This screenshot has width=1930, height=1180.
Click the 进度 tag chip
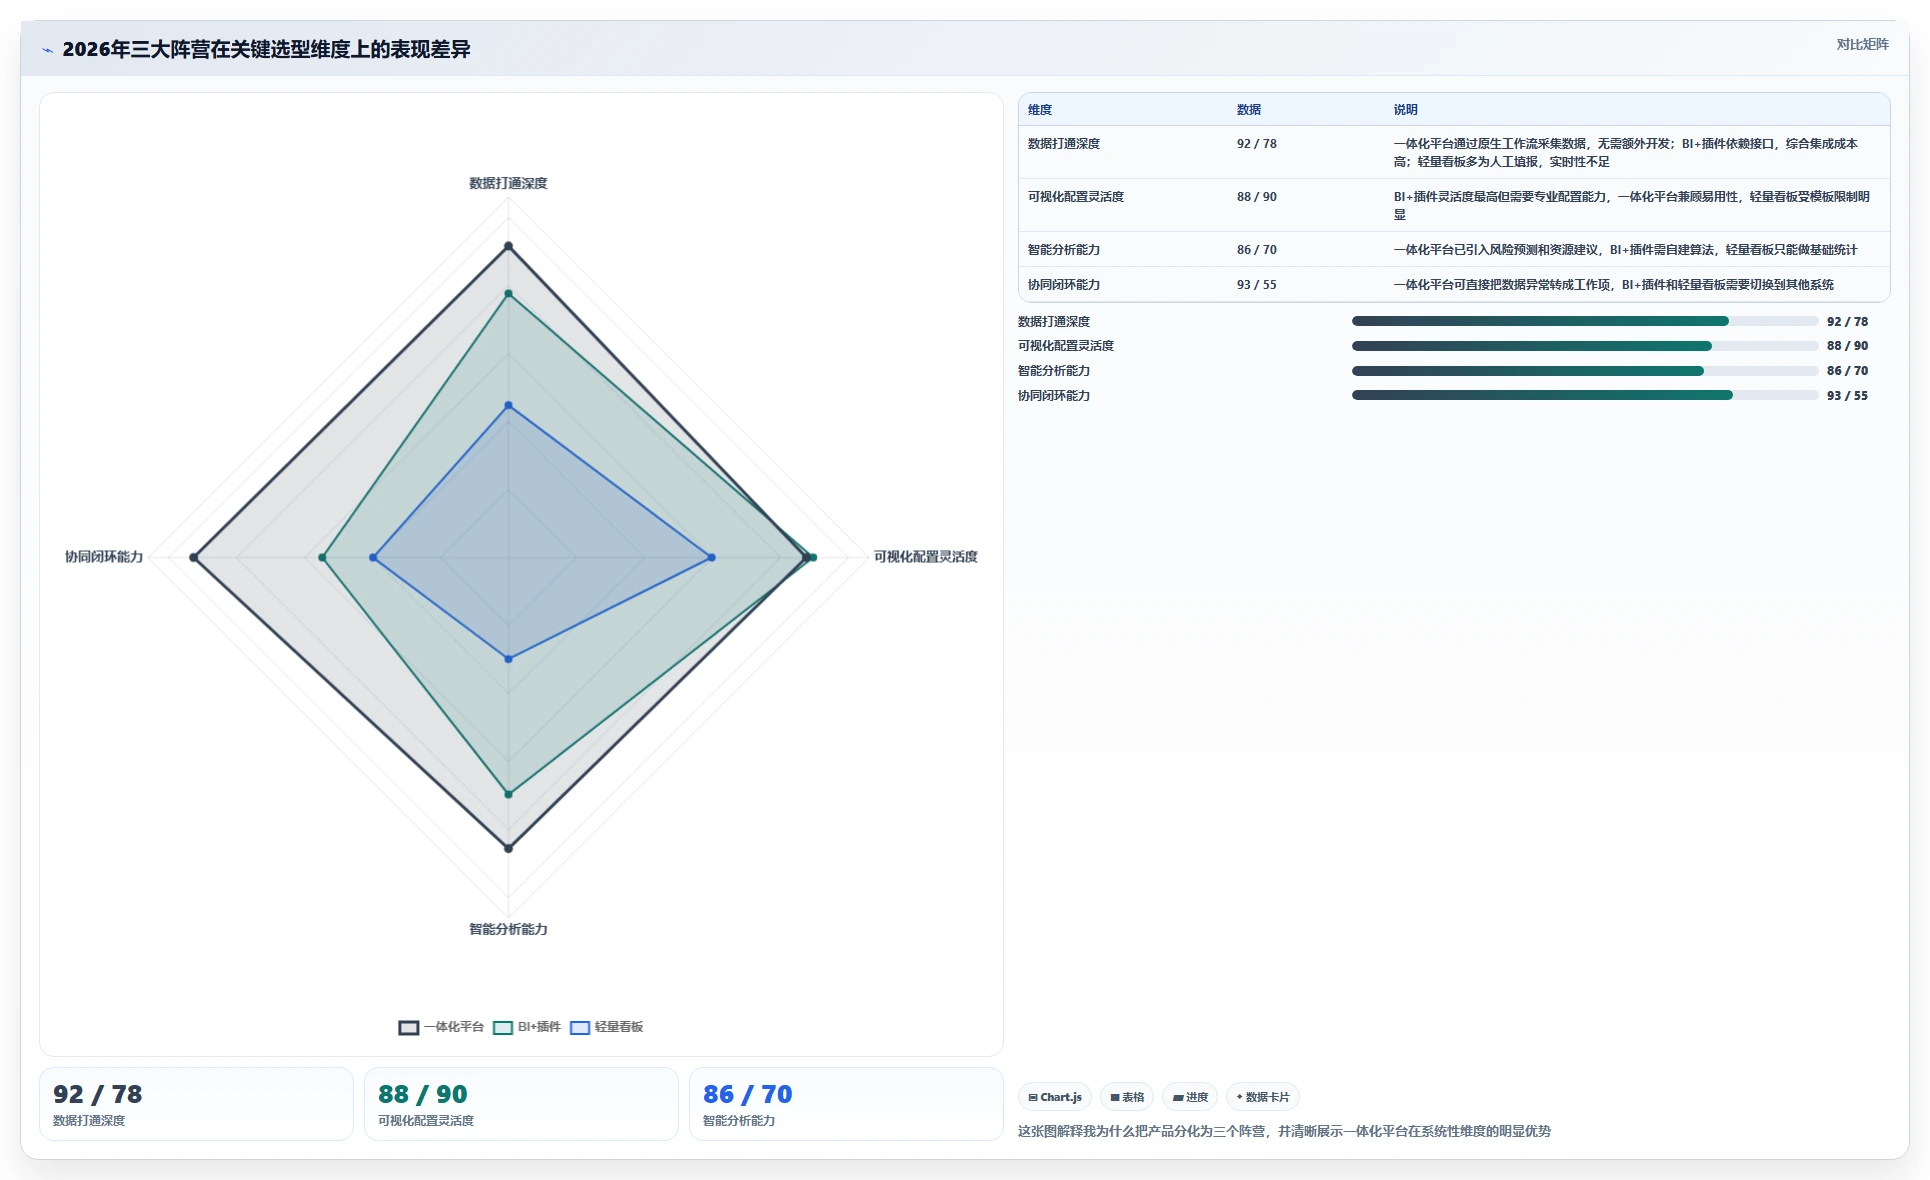click(1190, 1097)
